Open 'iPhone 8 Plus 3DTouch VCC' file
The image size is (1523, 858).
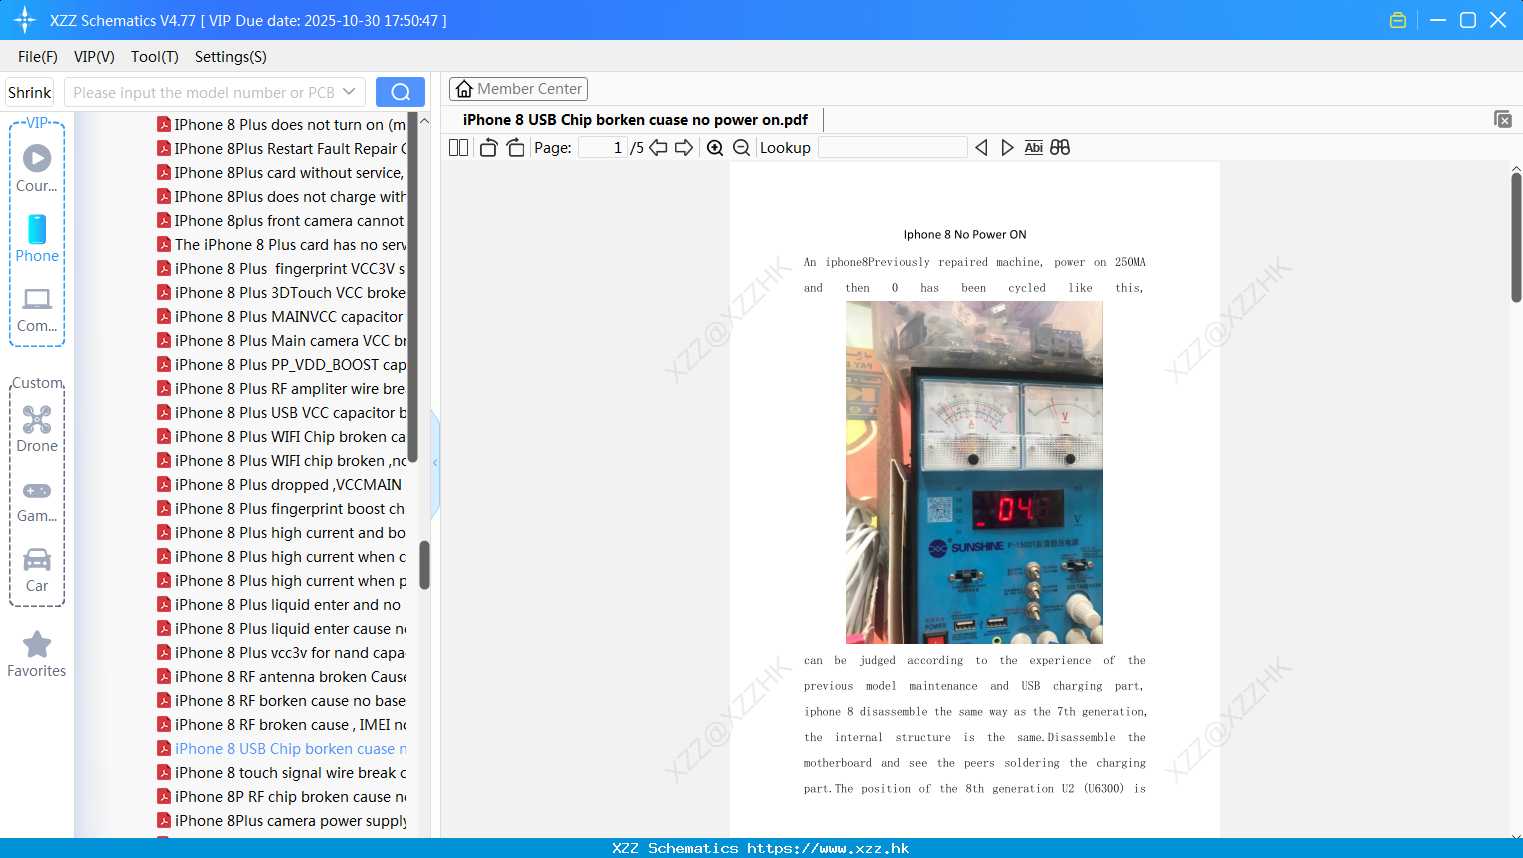coord(282,293)
